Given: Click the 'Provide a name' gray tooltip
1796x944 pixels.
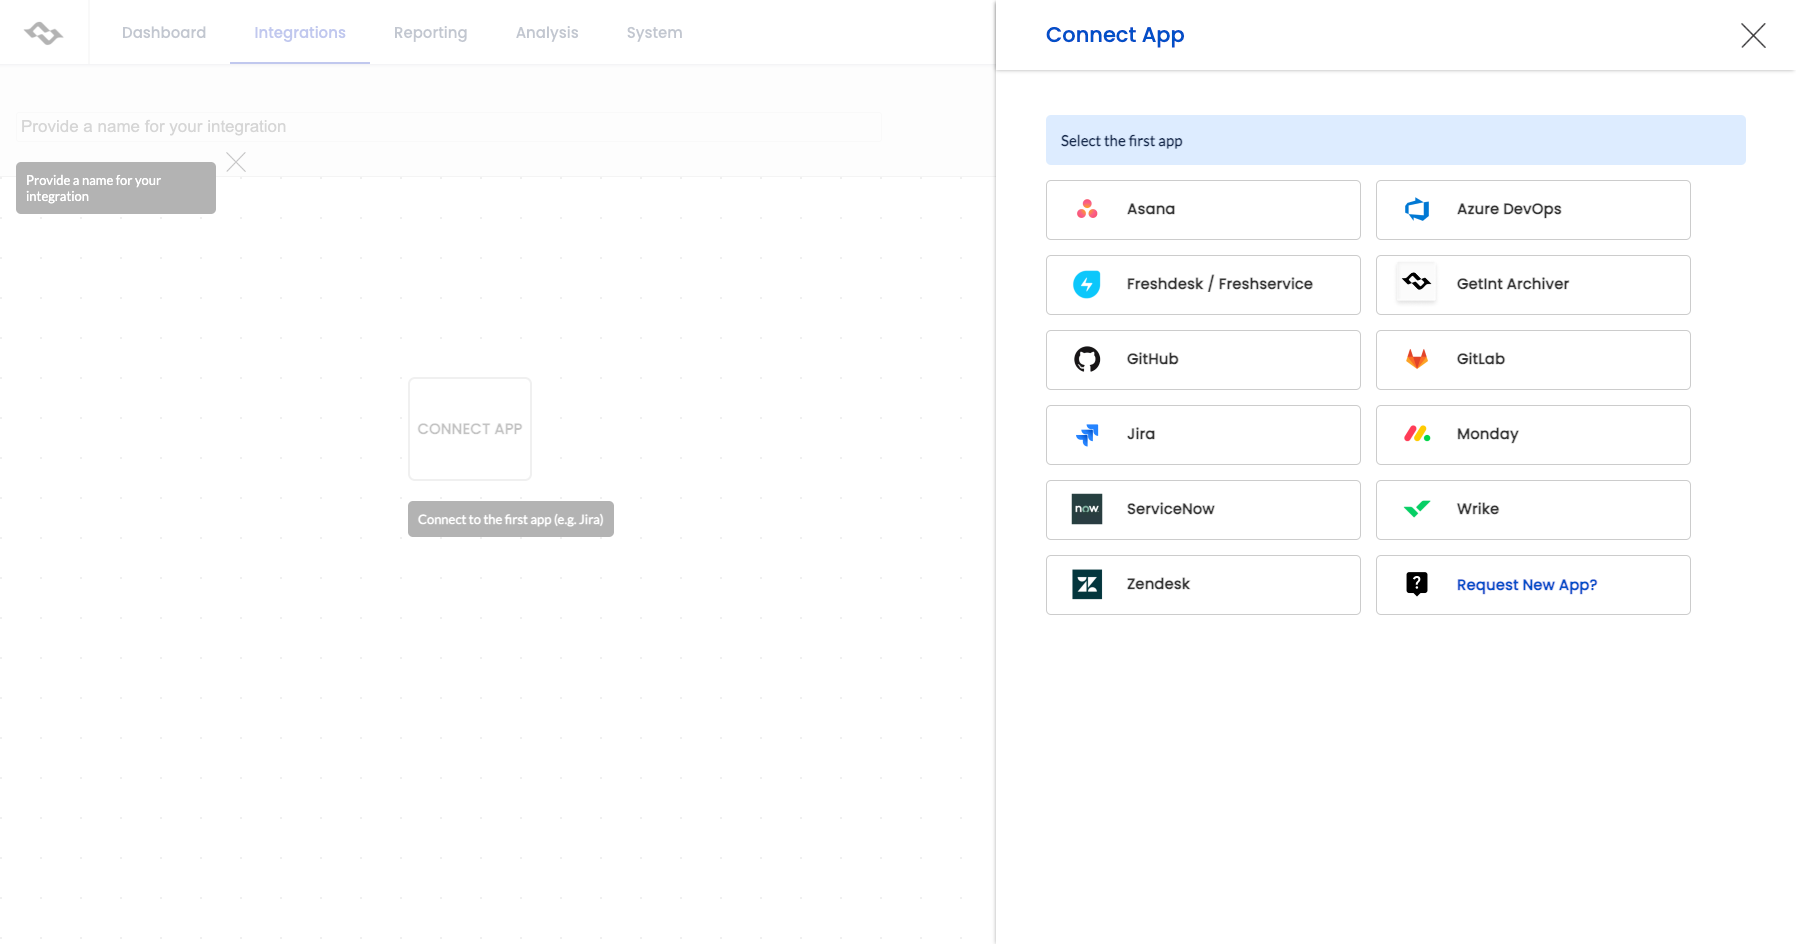Looking at the screenshot, I should 116,188.
